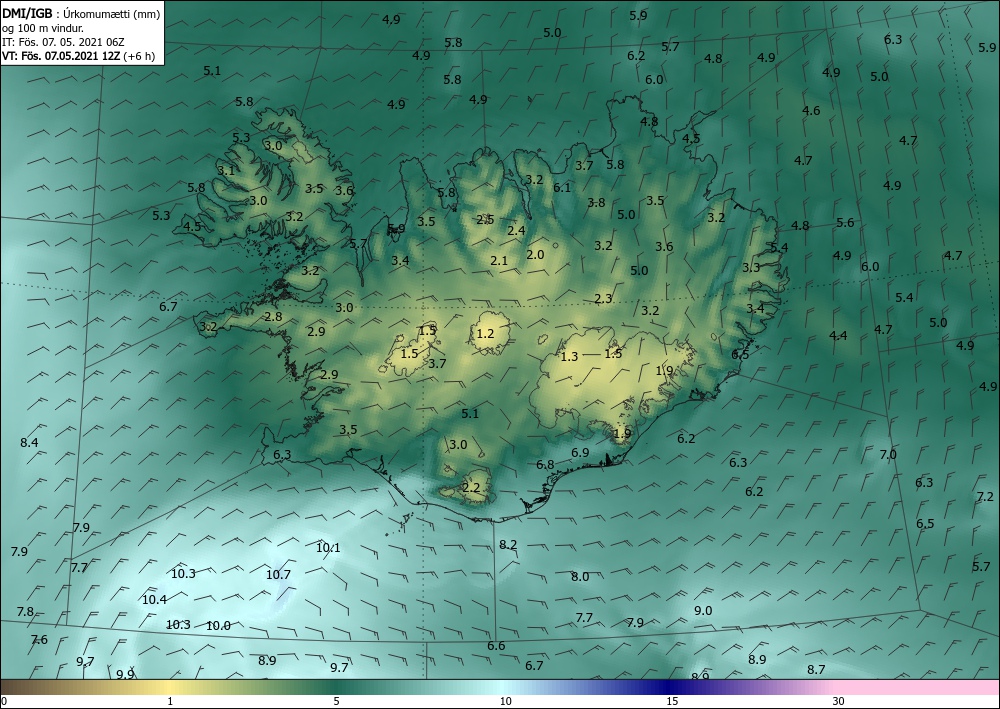Click the 3.8 value in north Iceland
Viewport: 1000px width, 709px height.
tap(596, 203)
